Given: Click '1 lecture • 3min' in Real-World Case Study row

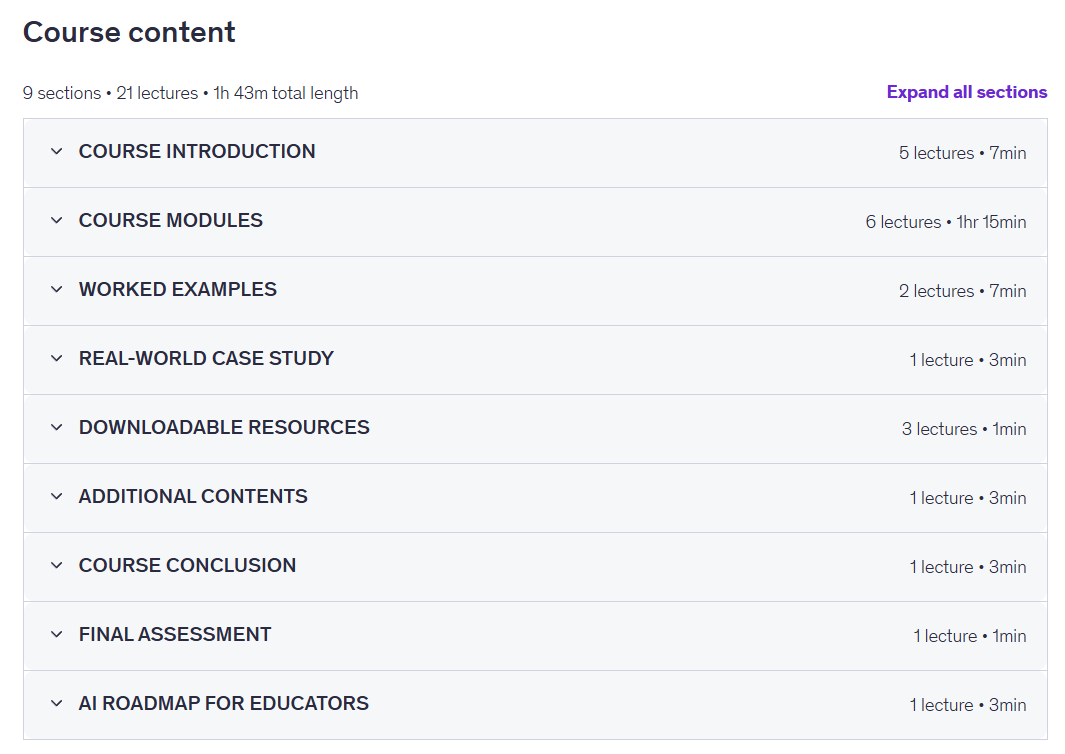Looking at the screenshot, I should point(968,360).
